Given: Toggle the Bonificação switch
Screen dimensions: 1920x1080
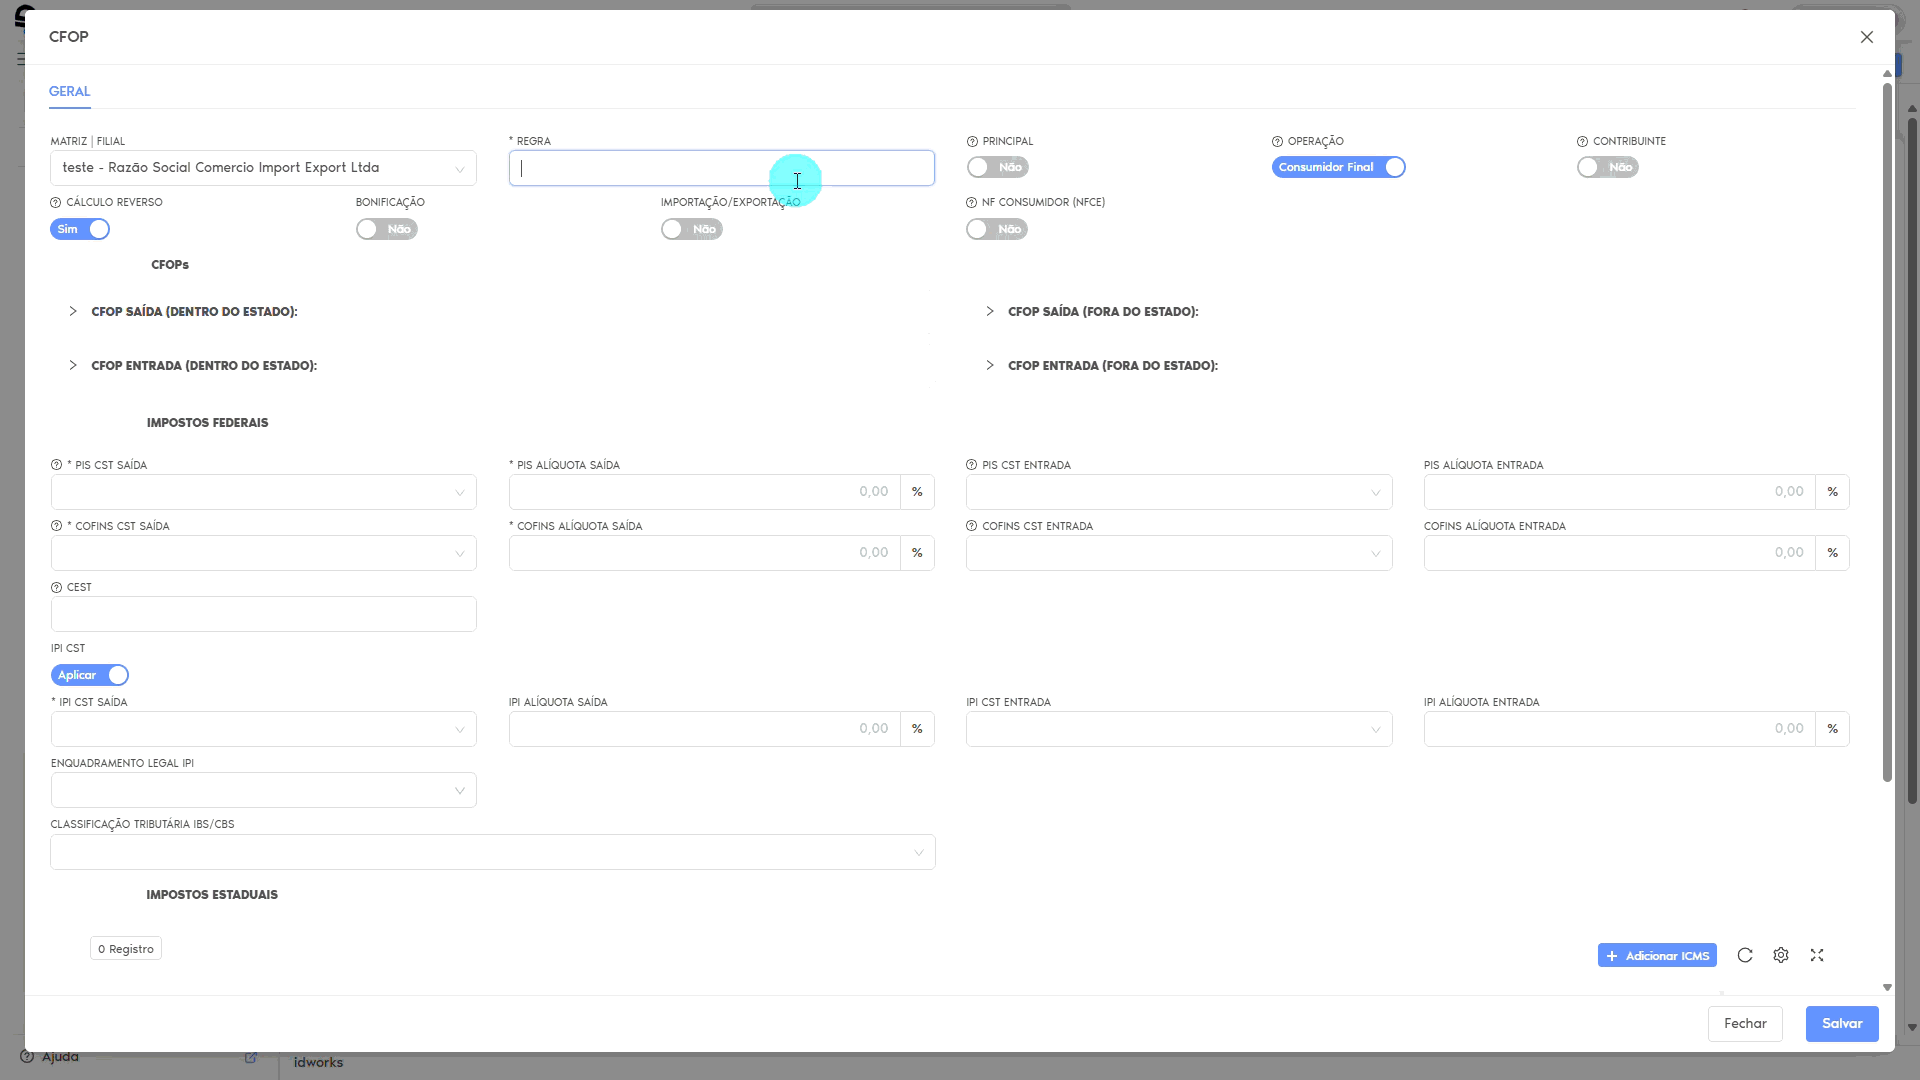Looking at the screenshot, I should (386, 229).
